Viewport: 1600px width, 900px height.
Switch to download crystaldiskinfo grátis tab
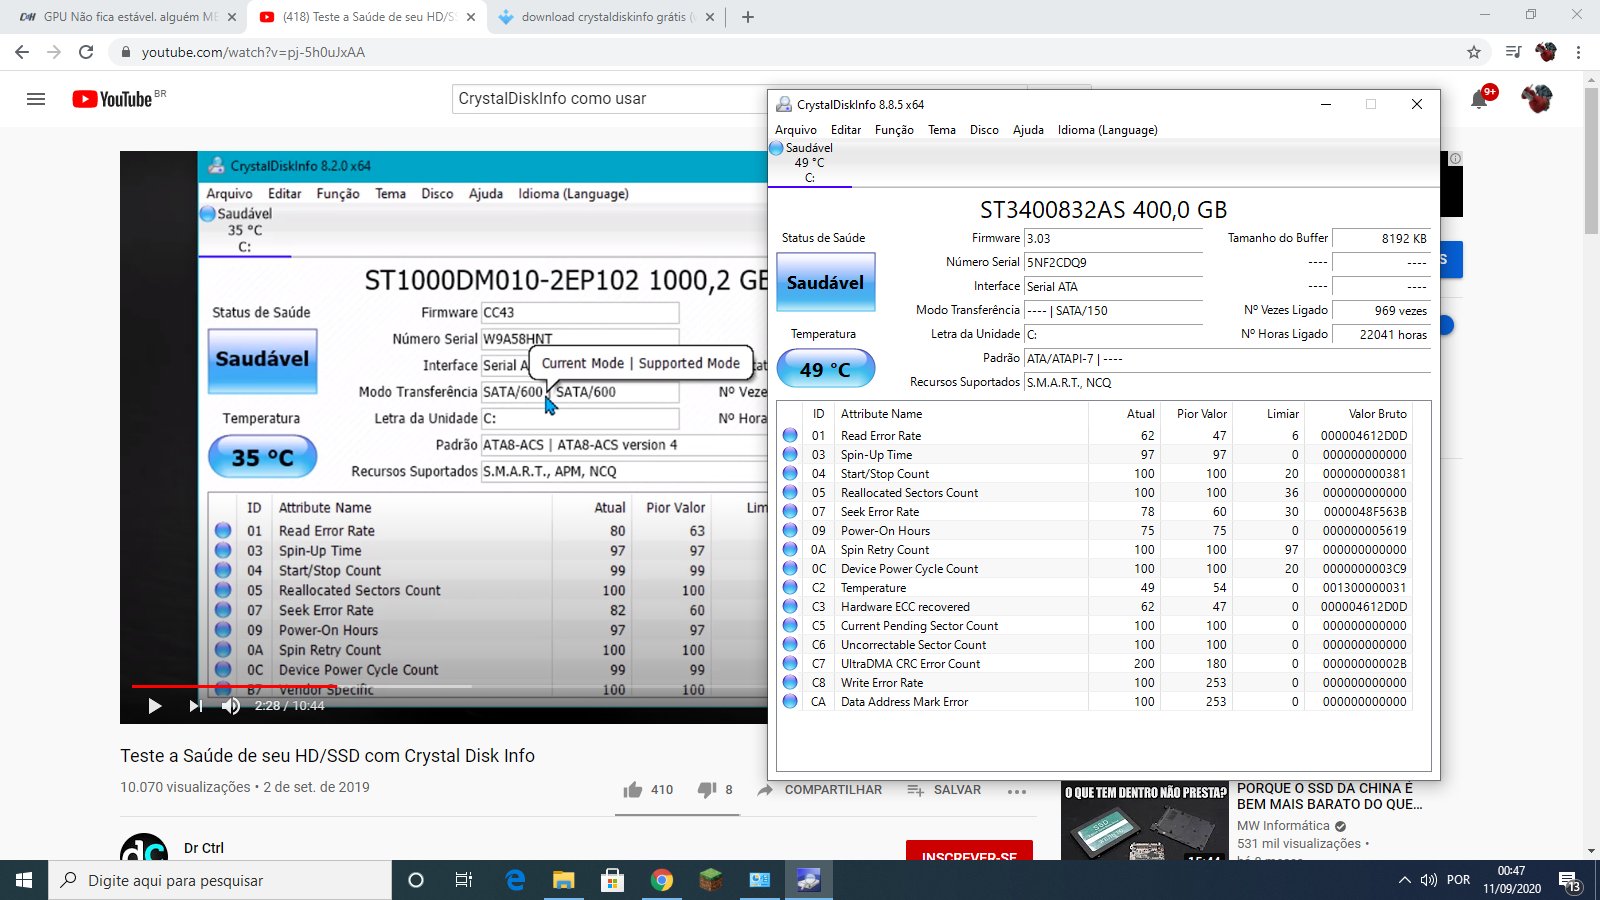[607, 17]
